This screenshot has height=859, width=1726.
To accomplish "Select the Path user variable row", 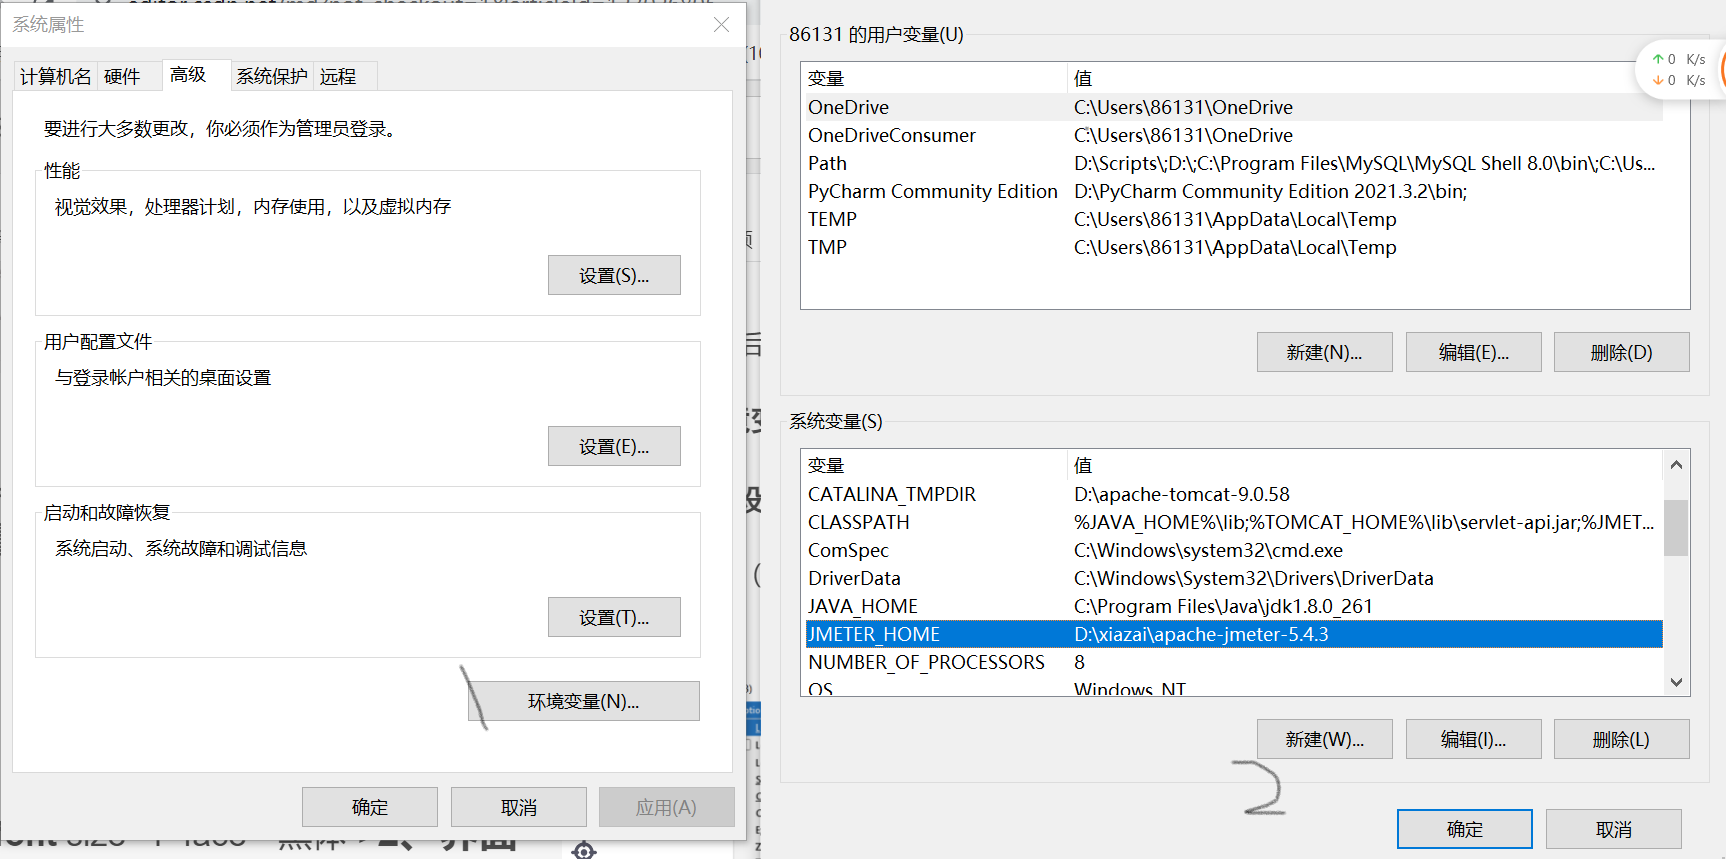I will (x=1234, y=163).
